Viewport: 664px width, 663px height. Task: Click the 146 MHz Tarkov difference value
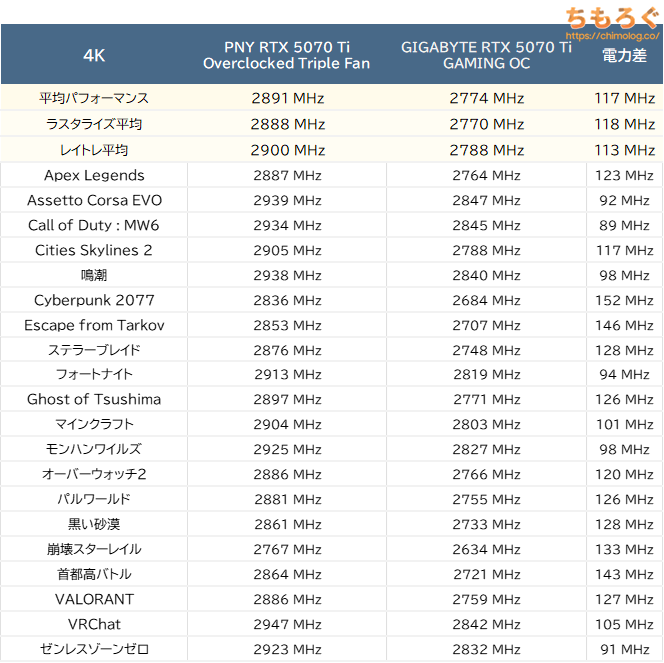[x=624, y=325]
